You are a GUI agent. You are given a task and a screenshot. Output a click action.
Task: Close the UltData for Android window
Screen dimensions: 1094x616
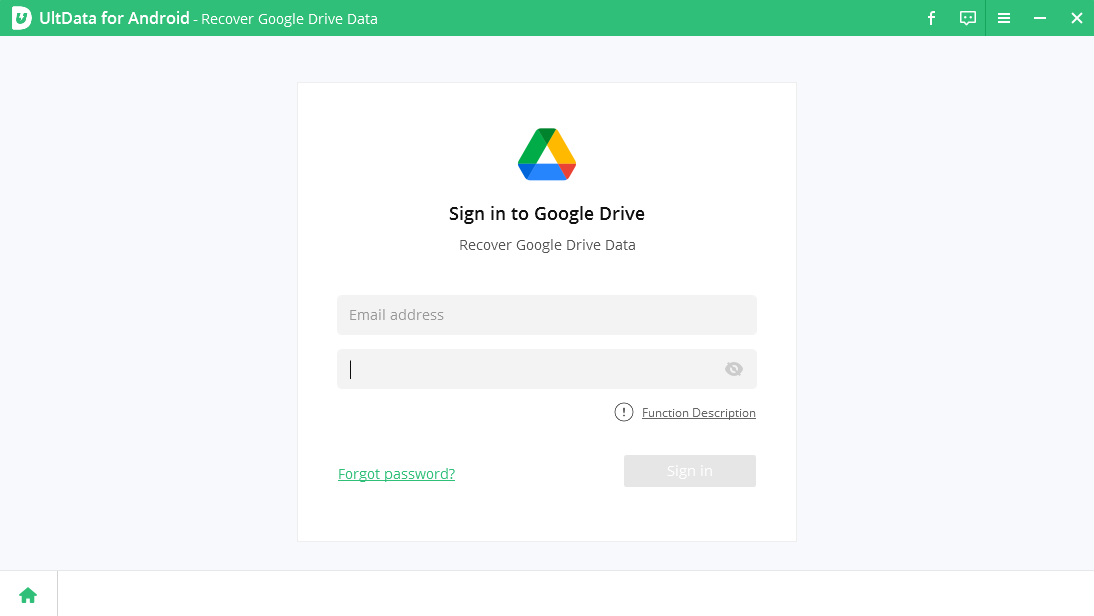1076,18
